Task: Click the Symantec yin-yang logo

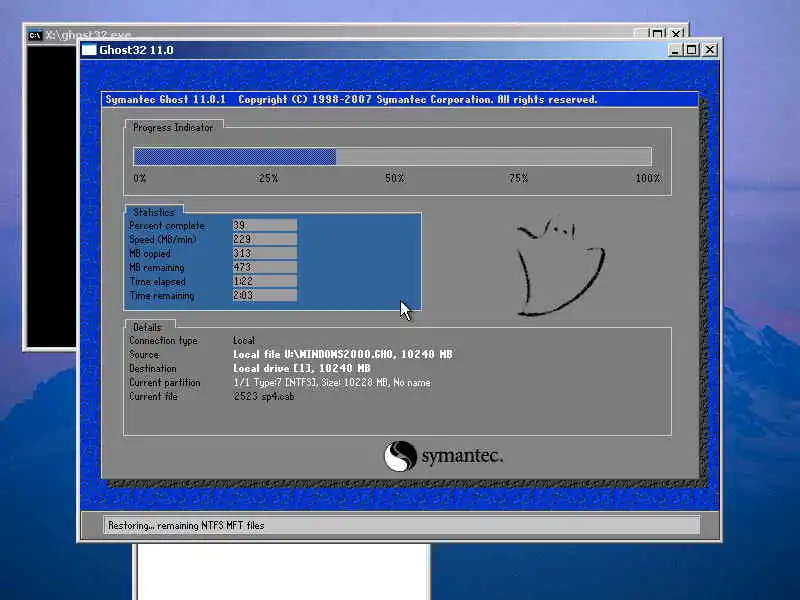Action: pyautogui.click(x=400, y=456)
